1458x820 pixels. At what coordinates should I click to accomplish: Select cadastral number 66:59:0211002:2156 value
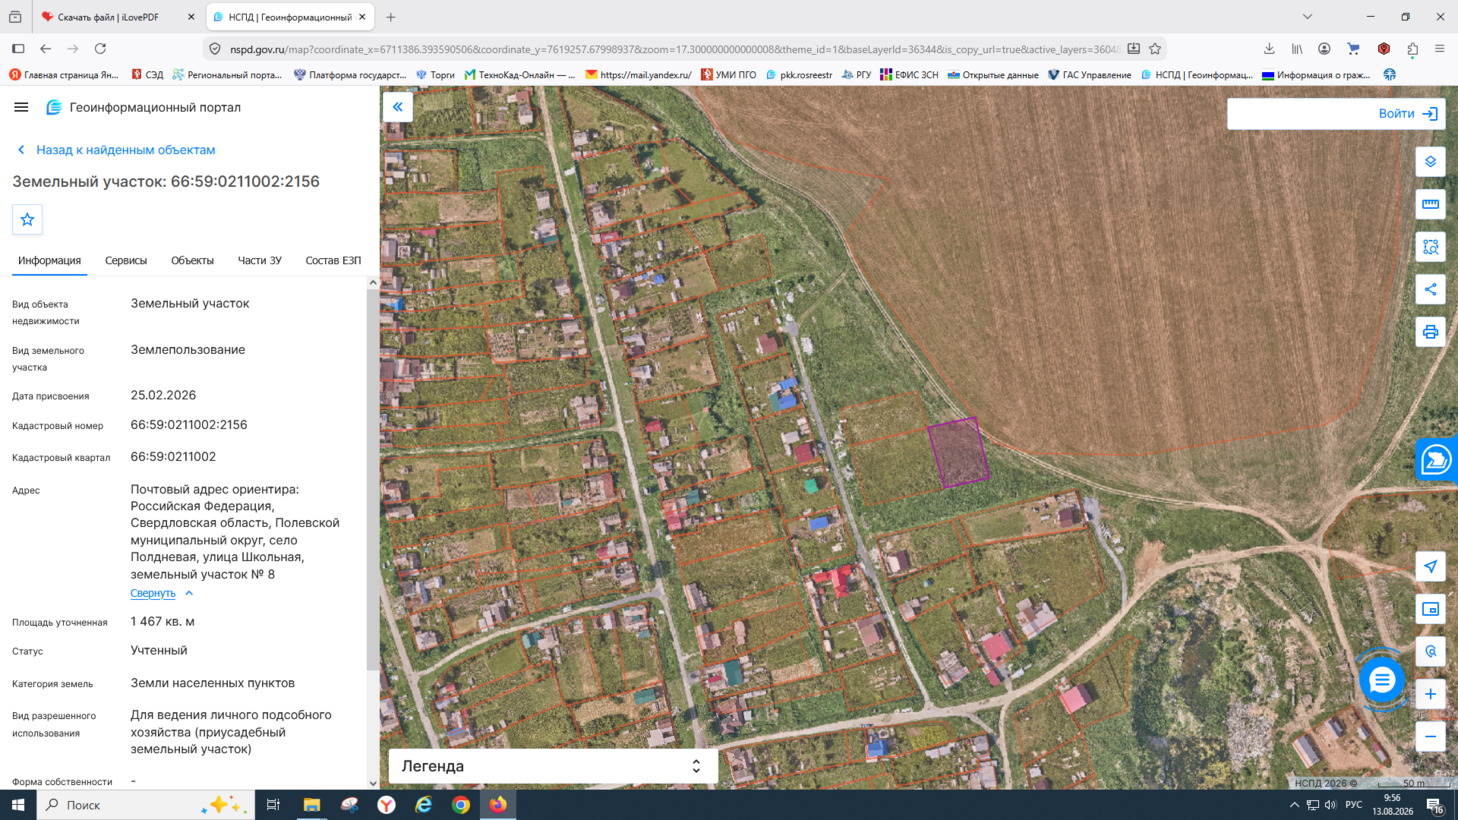coord(189,425)
